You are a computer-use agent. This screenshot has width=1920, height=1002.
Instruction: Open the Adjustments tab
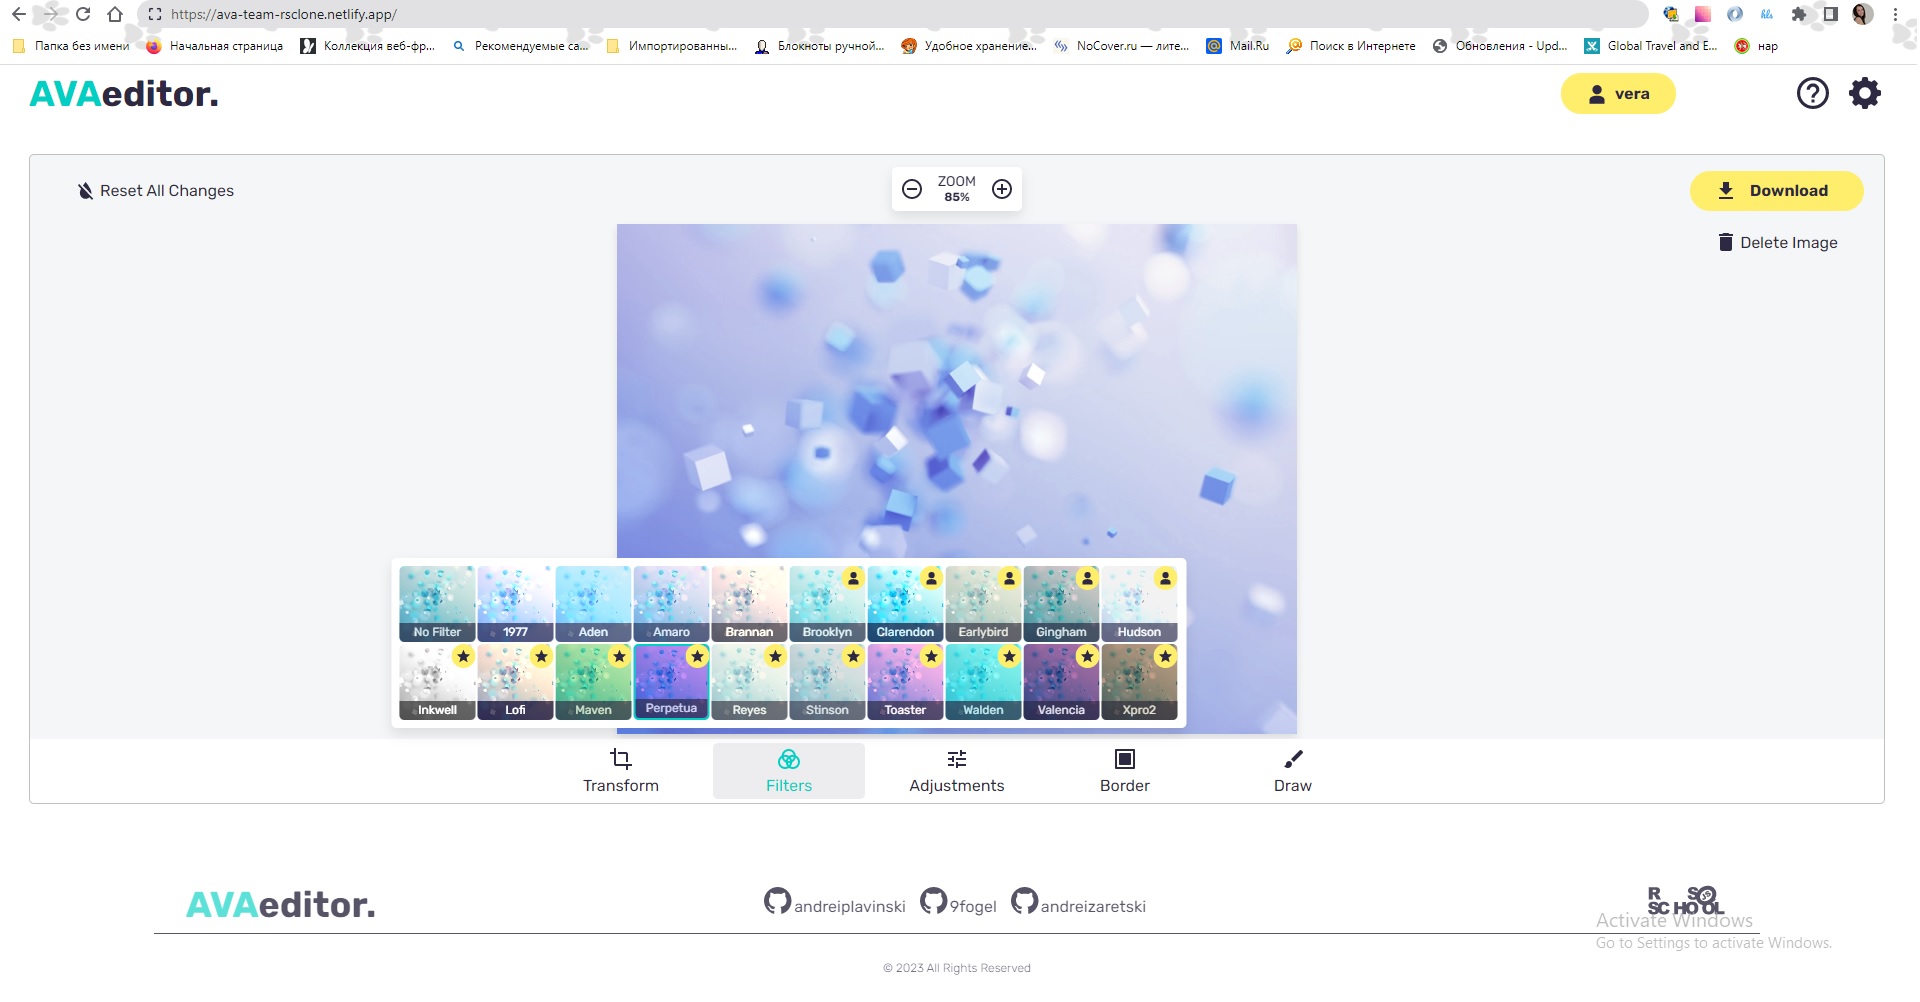point(957,771)
